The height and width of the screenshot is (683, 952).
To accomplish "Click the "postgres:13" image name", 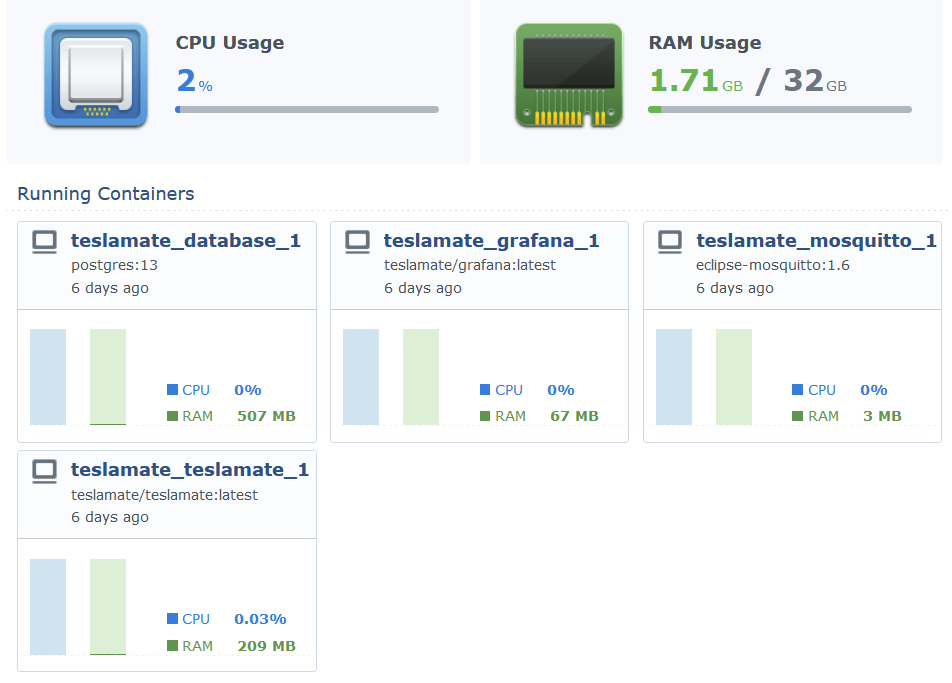I will pos(114,265).
